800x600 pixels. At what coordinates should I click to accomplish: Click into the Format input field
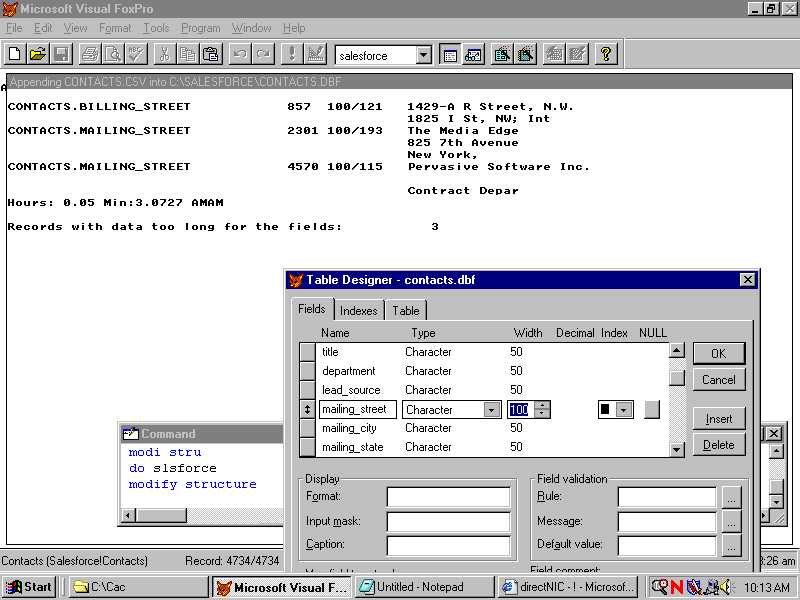[x=448, y=497]
